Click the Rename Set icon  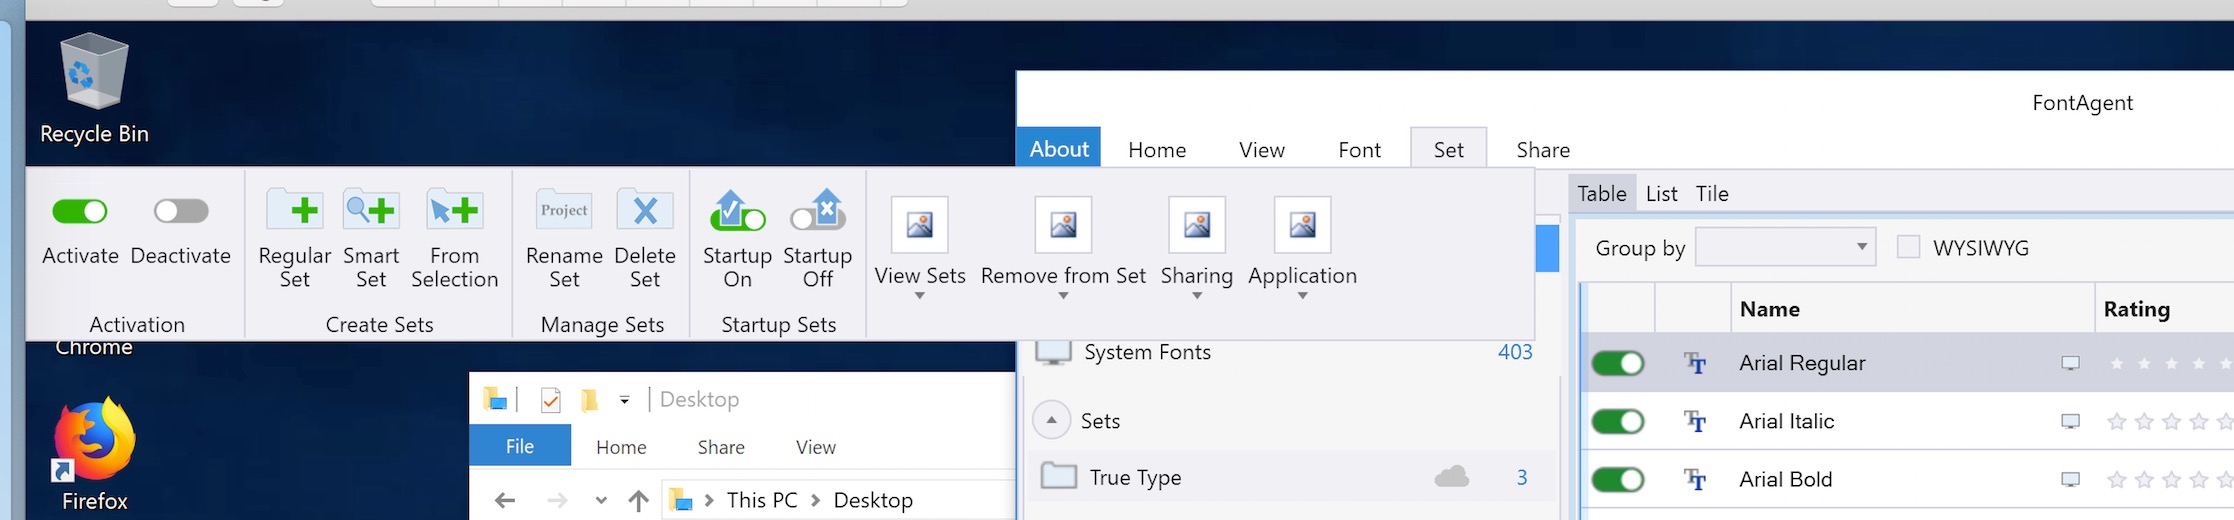click(564, 212)
